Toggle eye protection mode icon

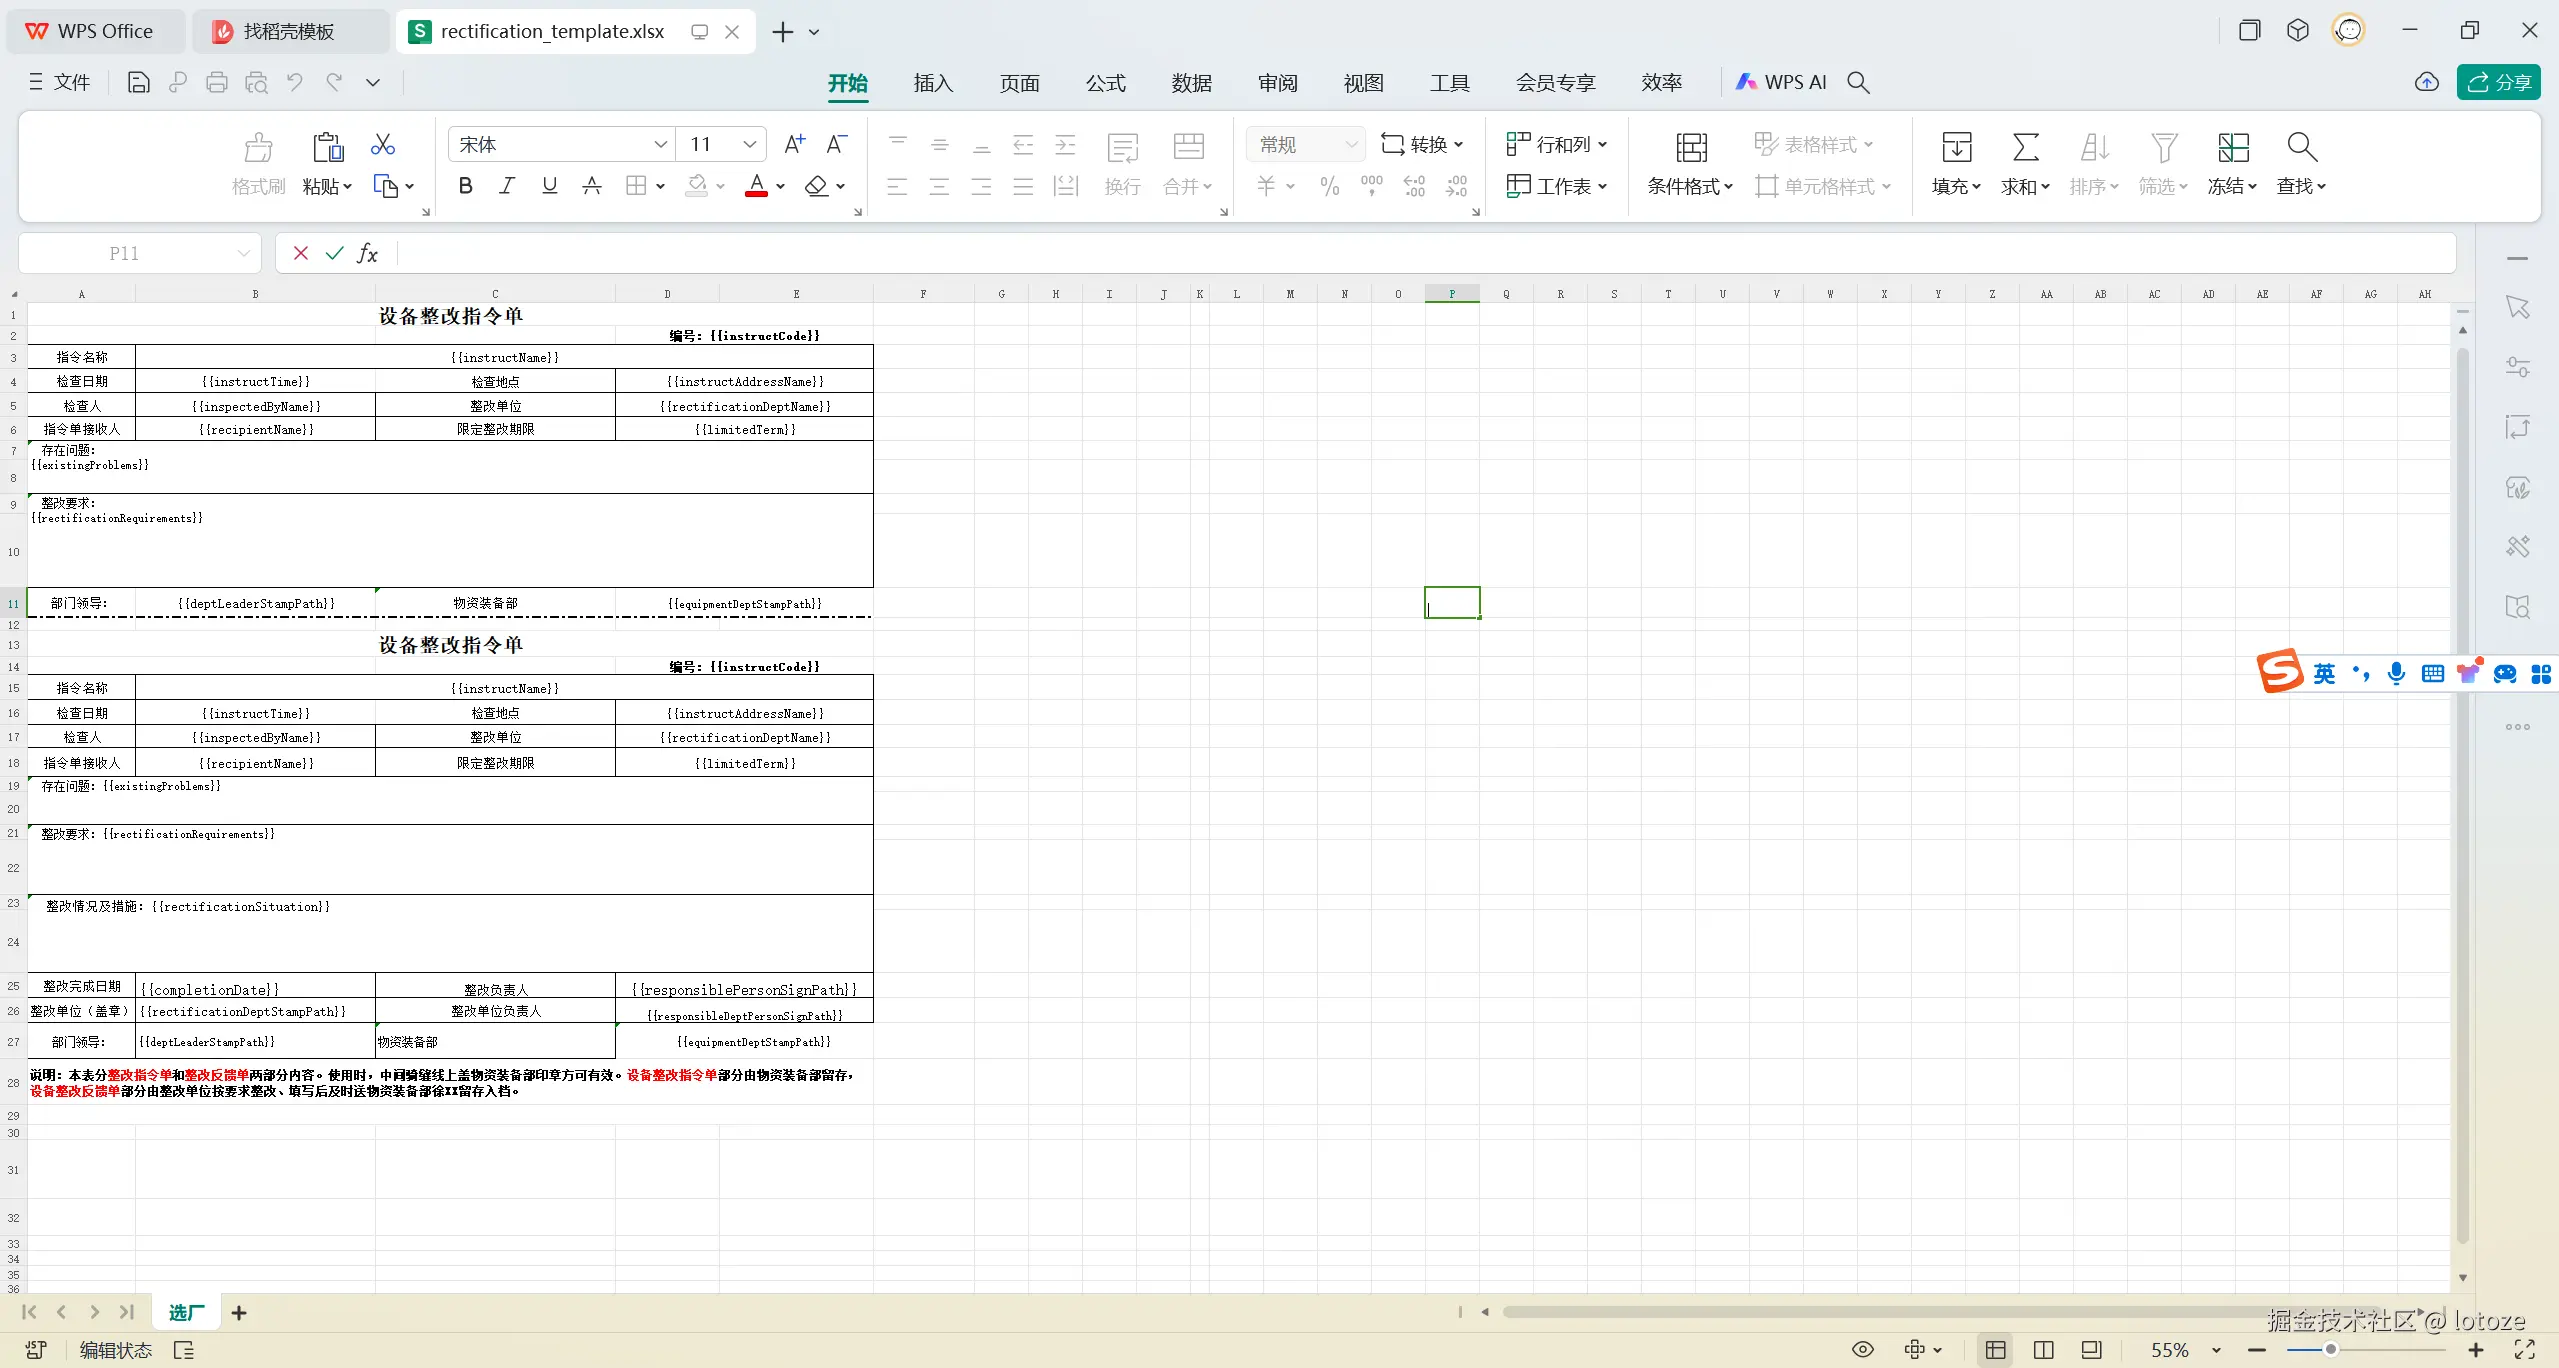[x=1862, y=1350]
